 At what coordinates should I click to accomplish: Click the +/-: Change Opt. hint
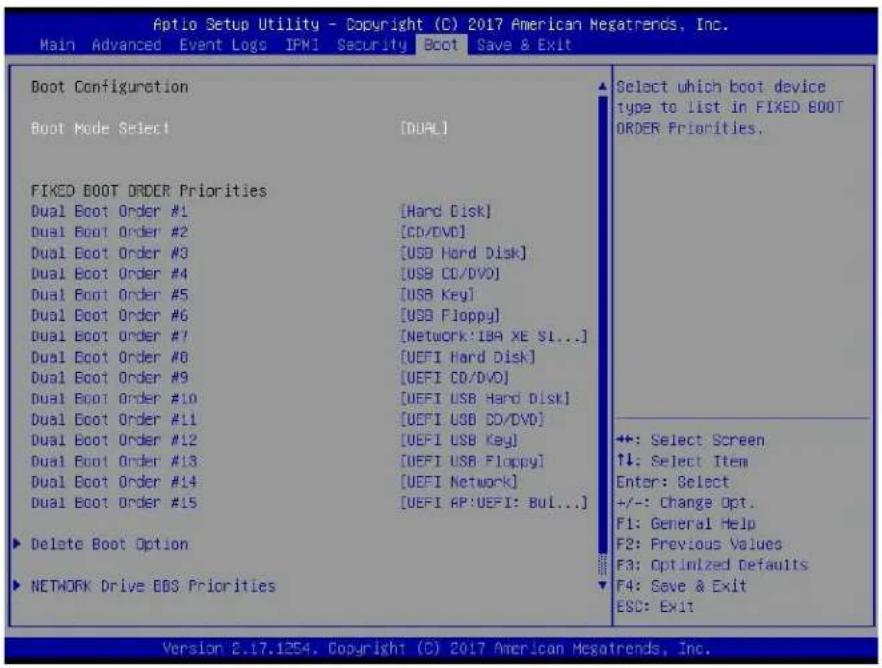coord(686,503)
